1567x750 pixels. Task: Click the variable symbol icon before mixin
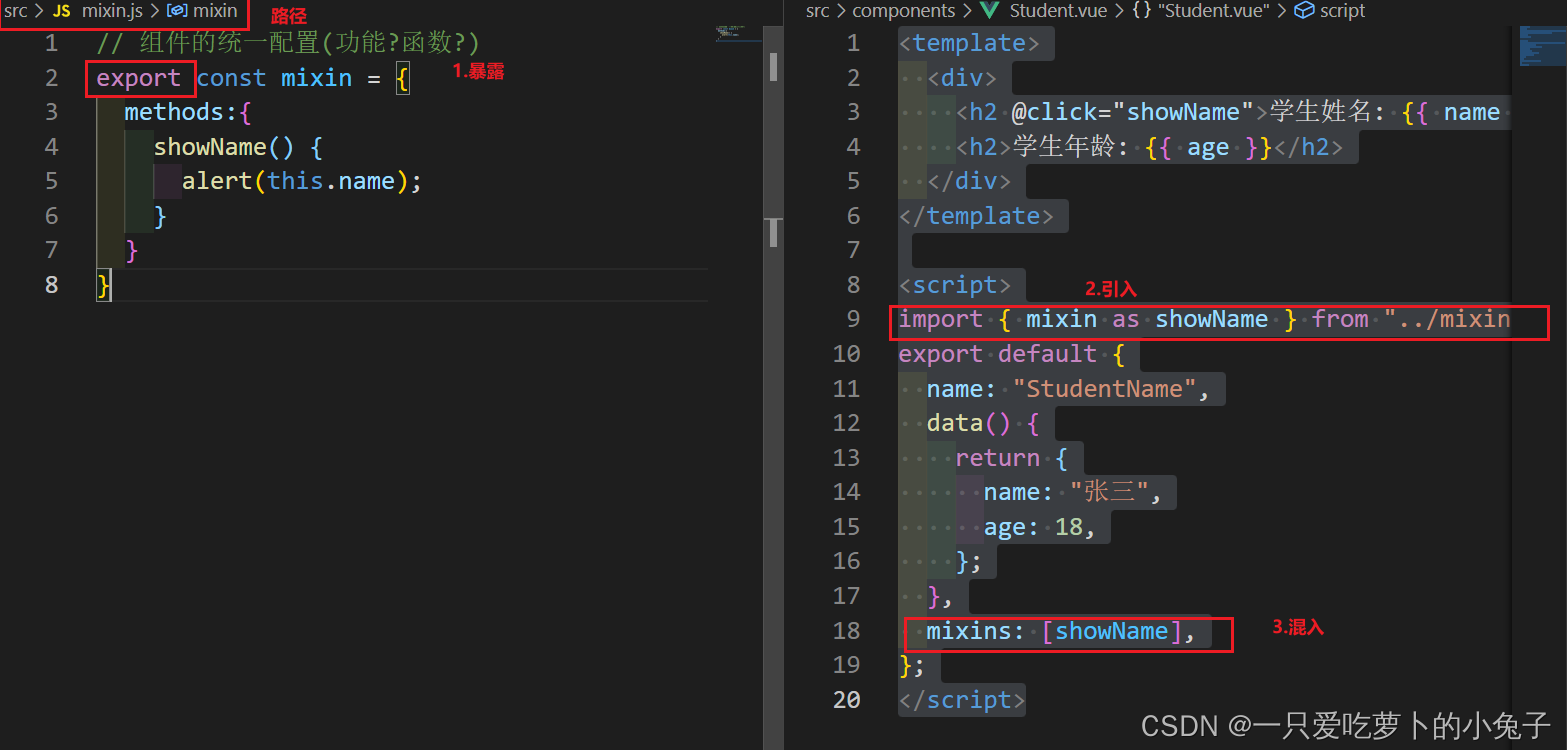(177, 12)
